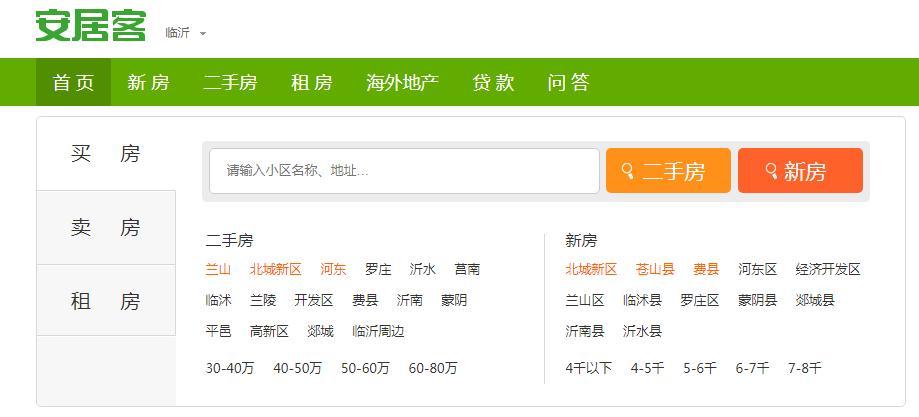Viewport: 919px width, 417px height.
Task: Filter new homes by 4千以下
Action: pos(588,368)
